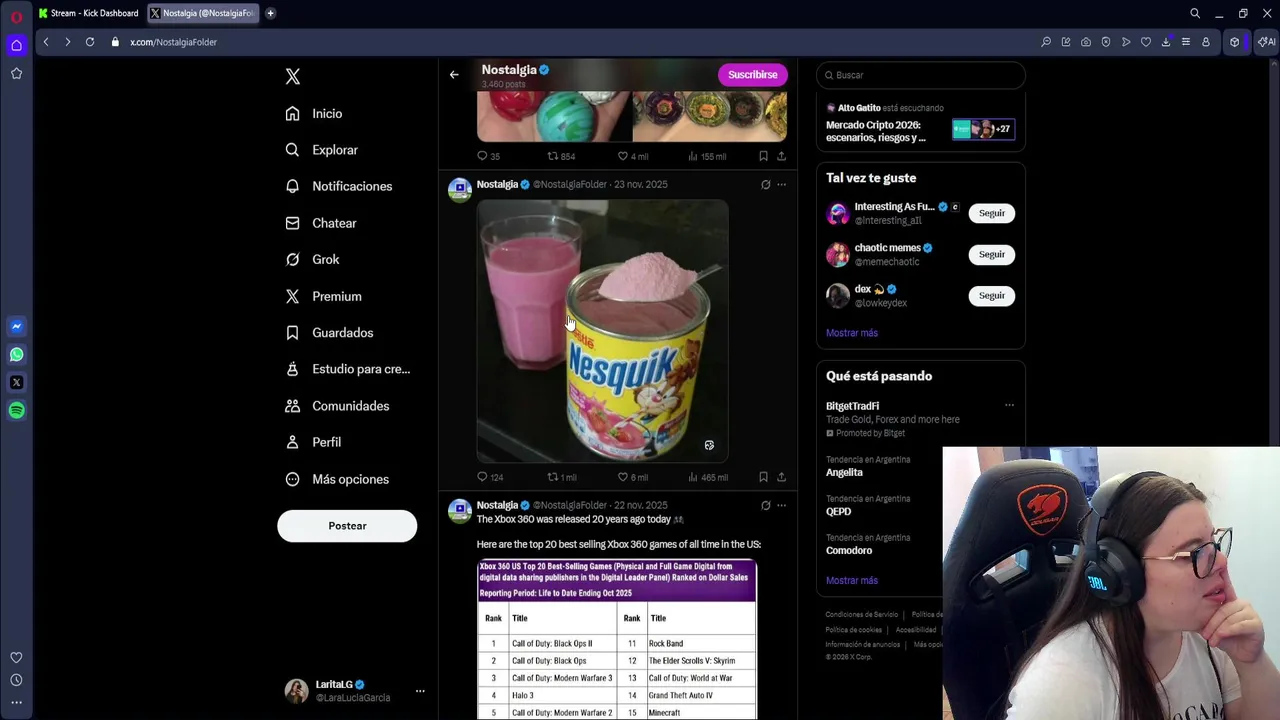Open the Nesquik strawberry milk image
The width and height of the screenshot is (1280, 720).
[602, 331]
